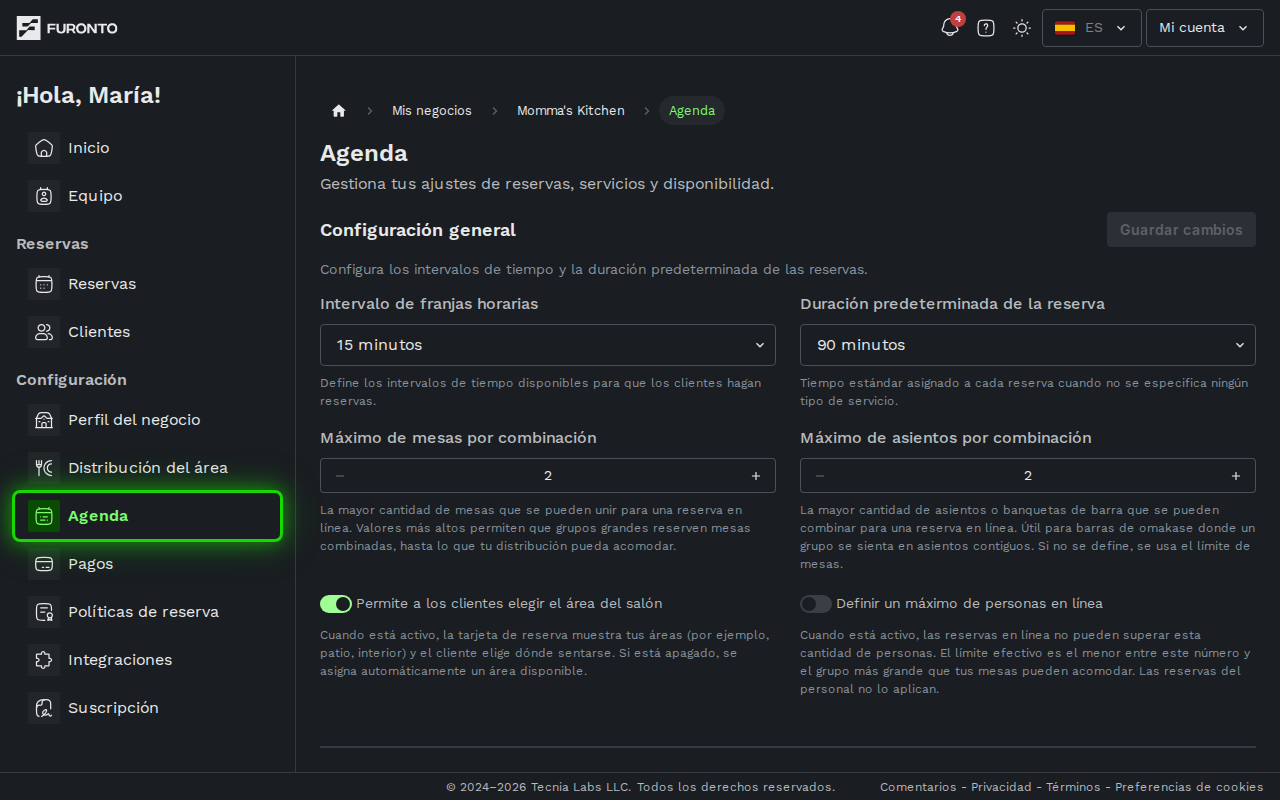Open Equipo in the sidebar
Screen dimensions: 1280x800
[x=148, y=196]
